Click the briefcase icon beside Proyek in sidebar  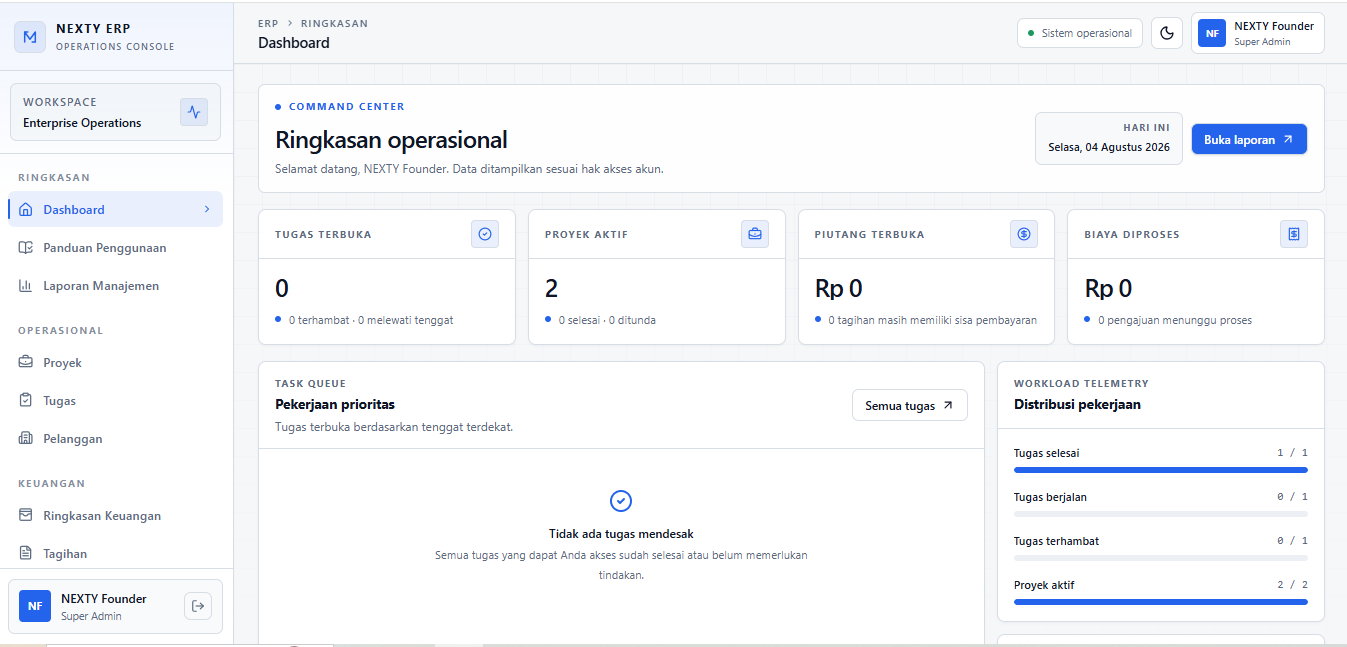pos(26,363)
